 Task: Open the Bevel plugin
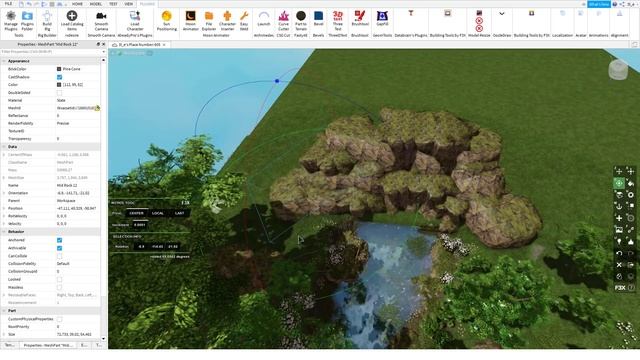318,19
